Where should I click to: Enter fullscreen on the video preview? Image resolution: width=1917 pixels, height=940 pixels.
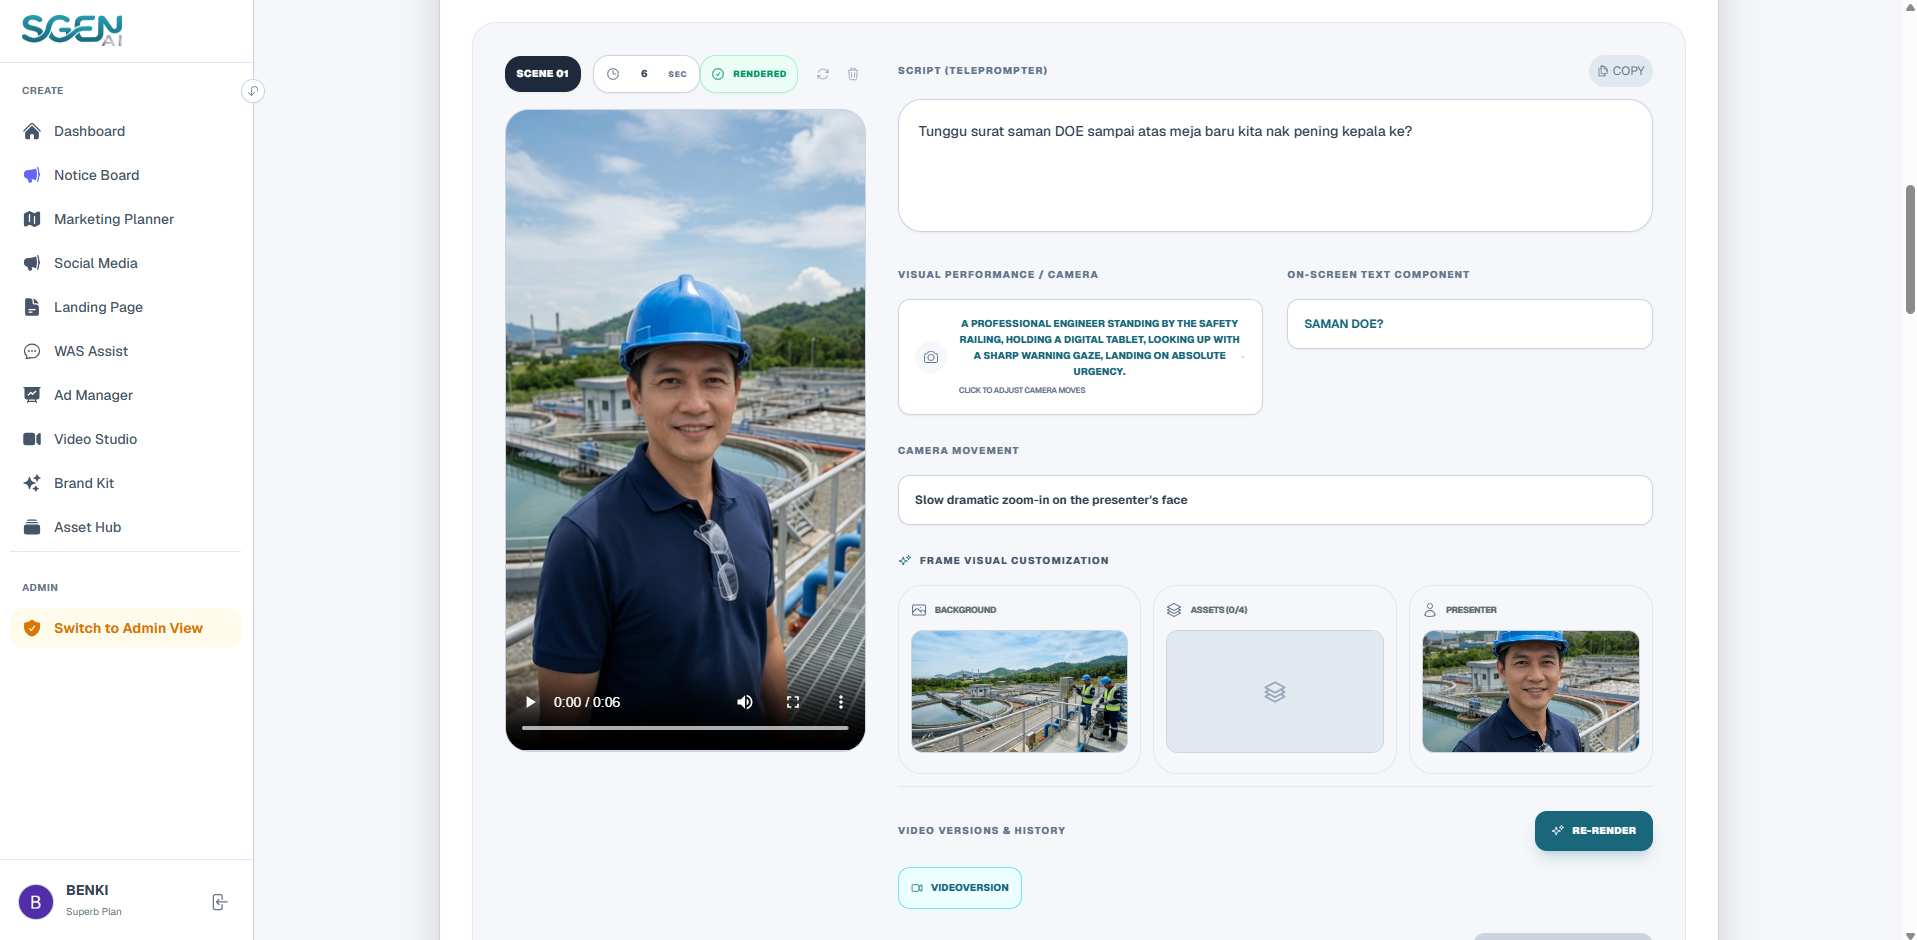(793, 702)
